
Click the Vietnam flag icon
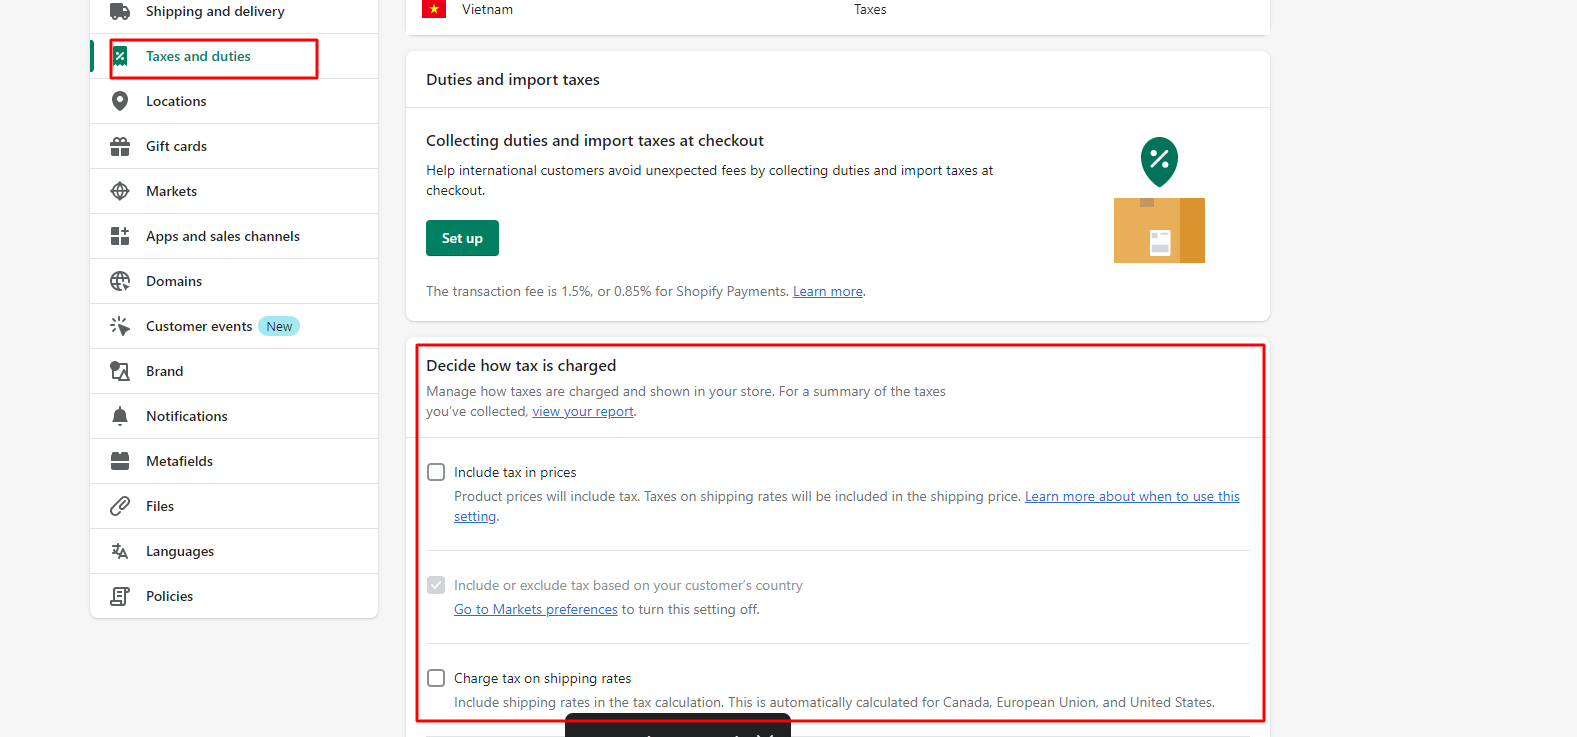tap(434, 9)
